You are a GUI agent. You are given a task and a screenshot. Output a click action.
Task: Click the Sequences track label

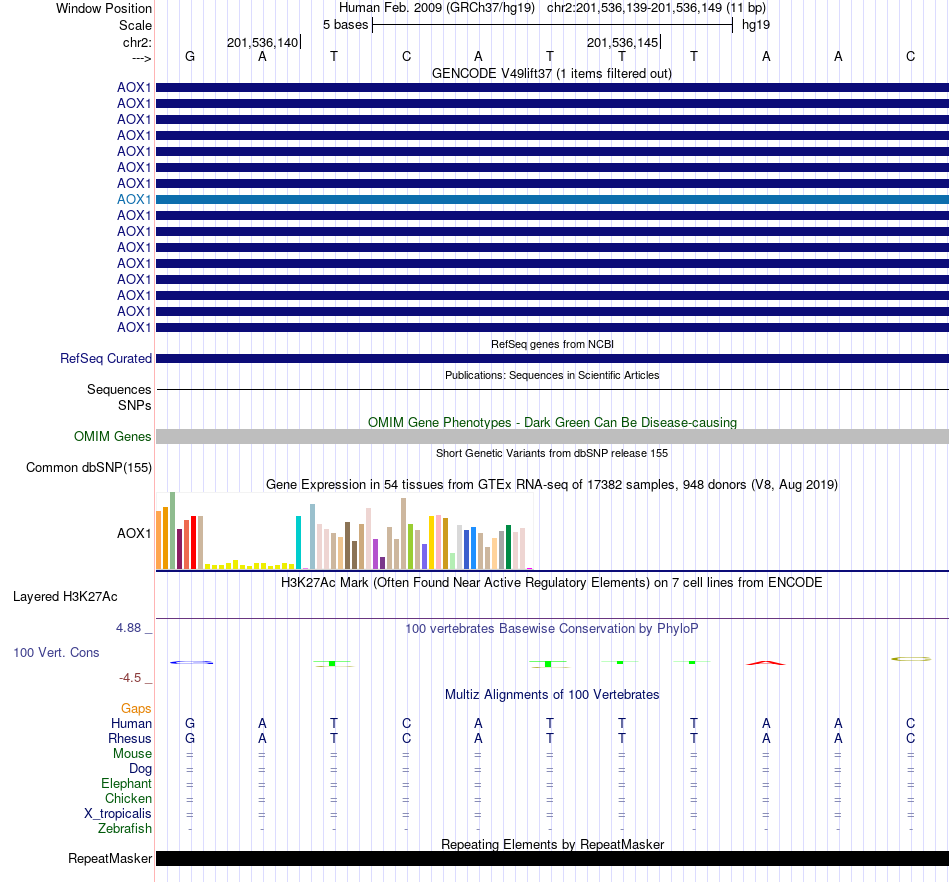(x=119, y=390)
